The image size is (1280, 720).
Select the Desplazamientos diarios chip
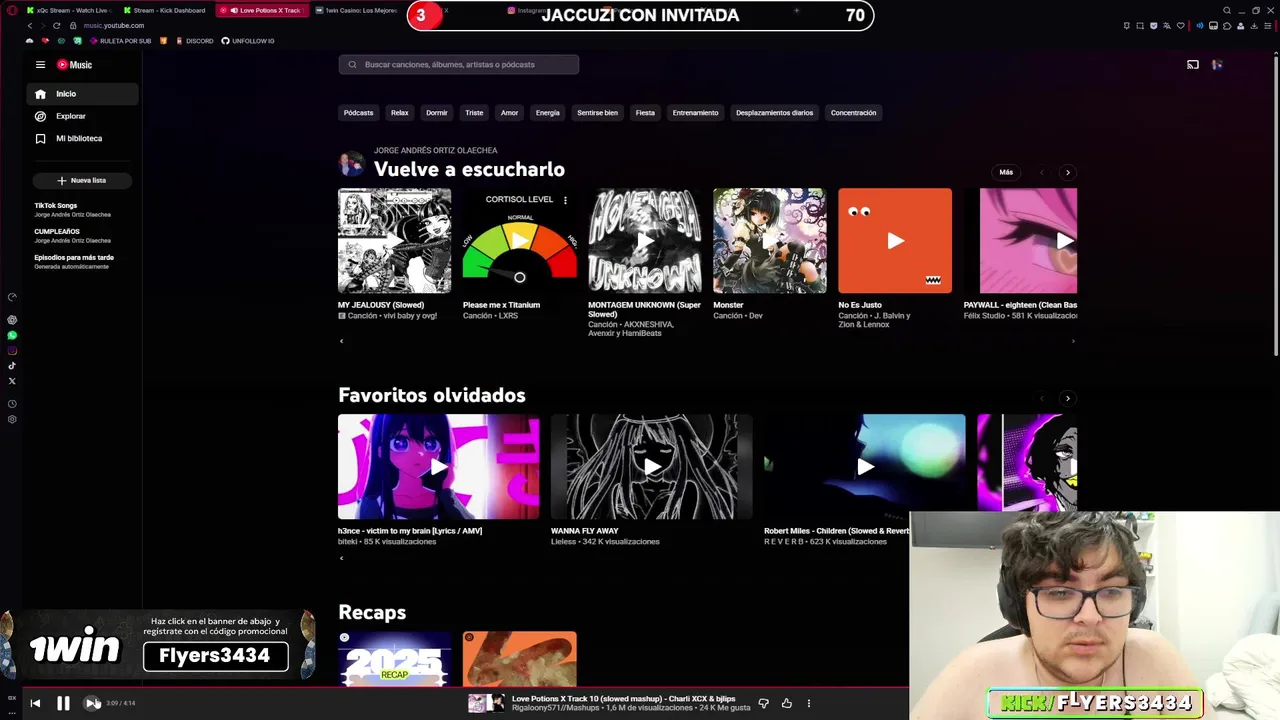(774, 113)
